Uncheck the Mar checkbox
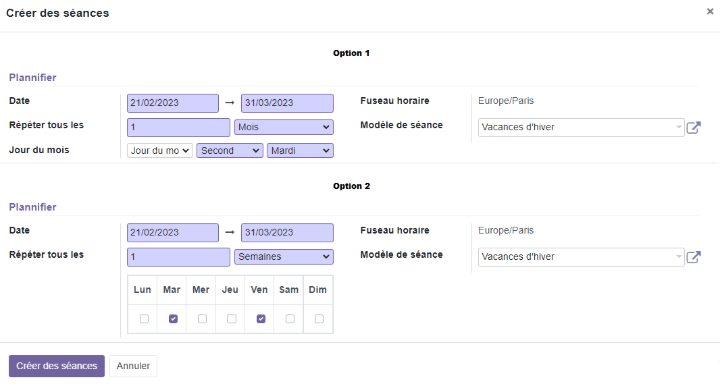The height and width of the screenshot is (384, 720). coord(173,318)
